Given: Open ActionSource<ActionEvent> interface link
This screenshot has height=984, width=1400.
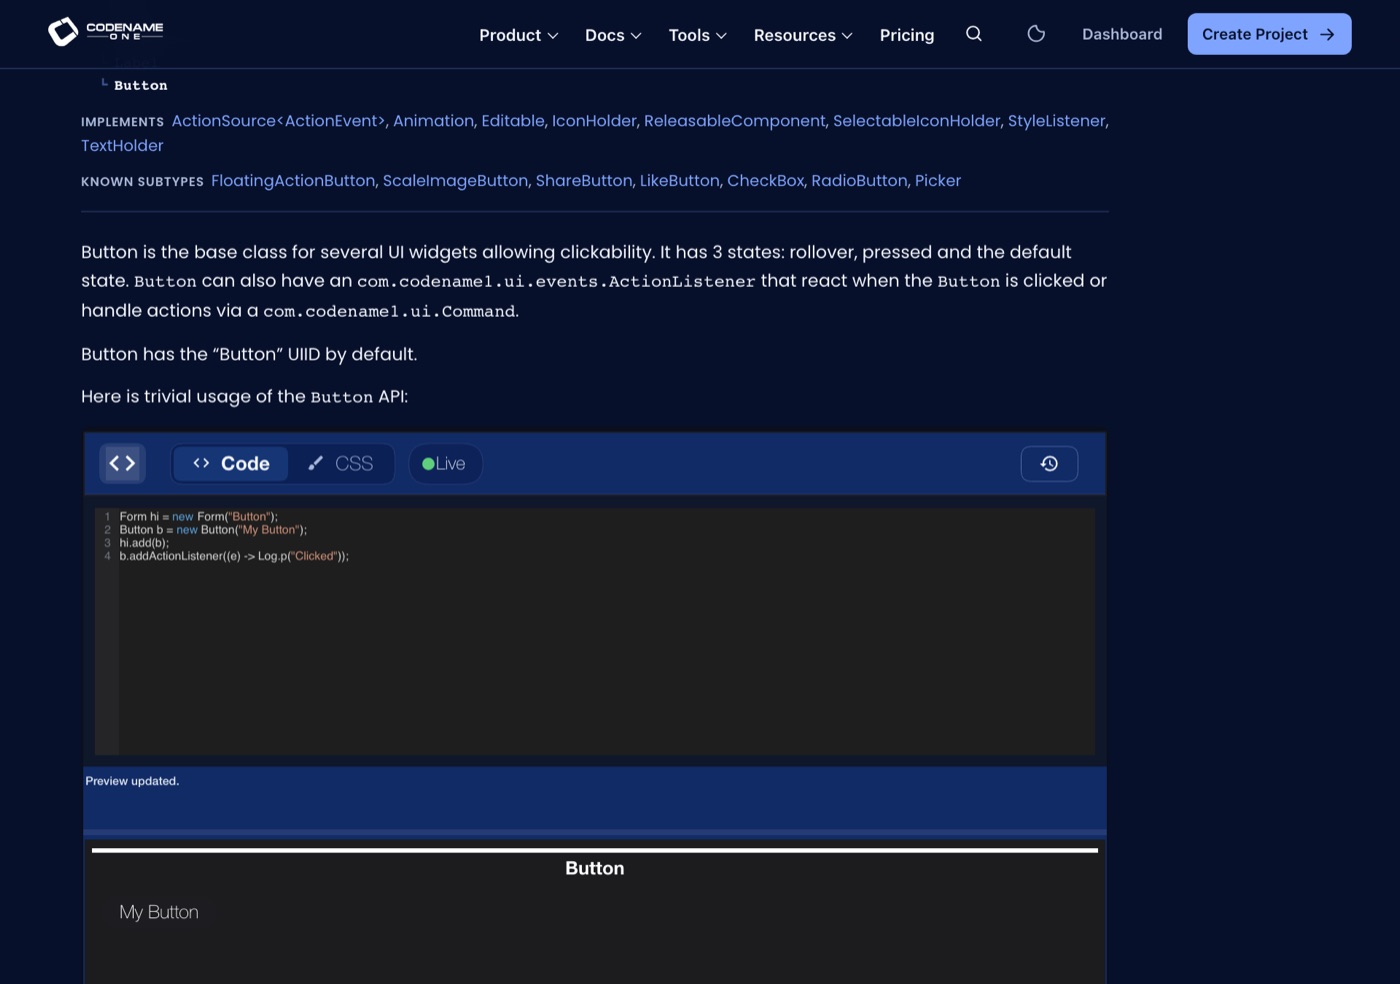Looking at the screenshot, I should coord(278,121).
